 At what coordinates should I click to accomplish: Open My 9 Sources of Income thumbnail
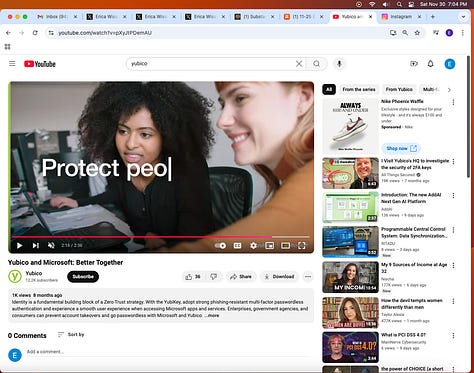pyautogui.click(x=350, y=277)
